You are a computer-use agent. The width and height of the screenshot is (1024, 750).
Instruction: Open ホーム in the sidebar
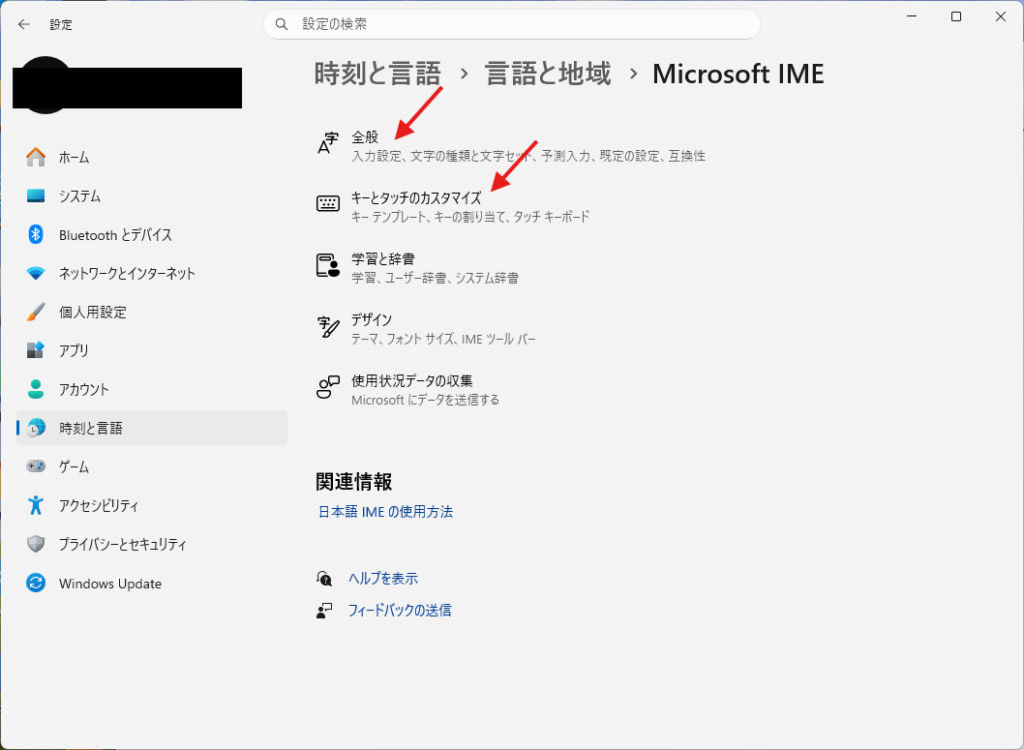(x=152, y=157)
